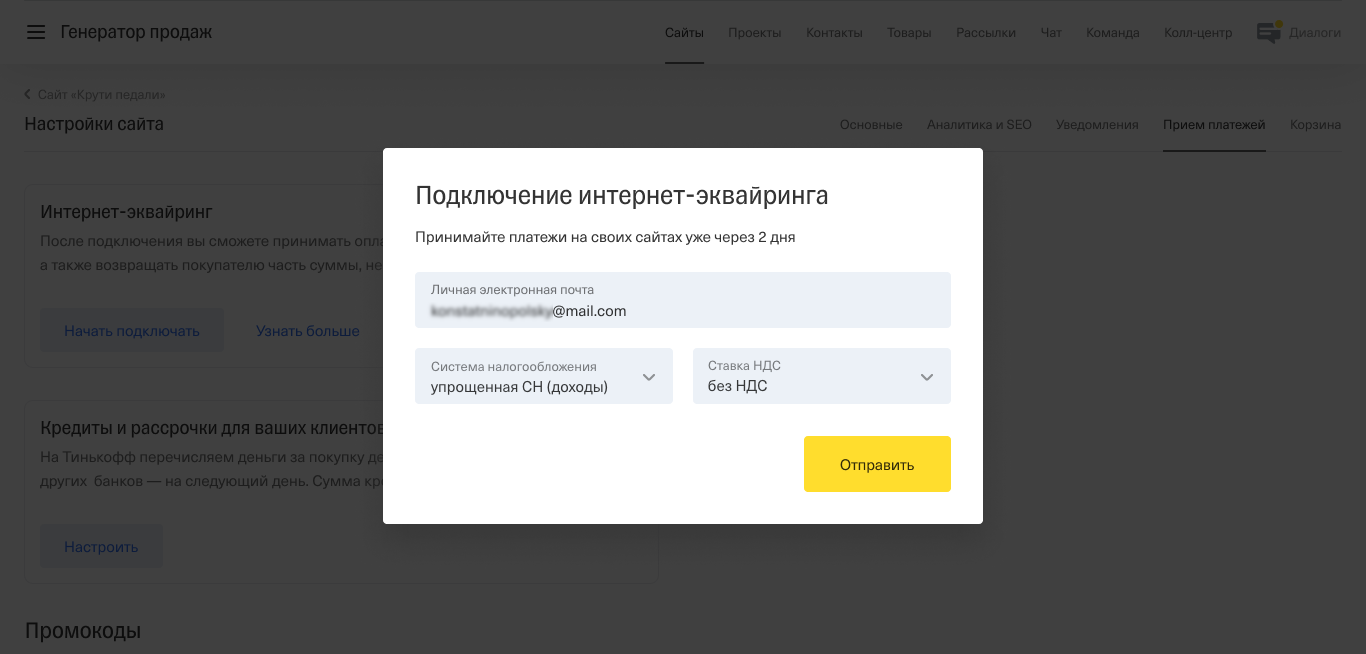Focus the Личная электронная почта field
The width and height of the screenshot is (1366, 654).
pyautogui.click(x=683, y=300)
